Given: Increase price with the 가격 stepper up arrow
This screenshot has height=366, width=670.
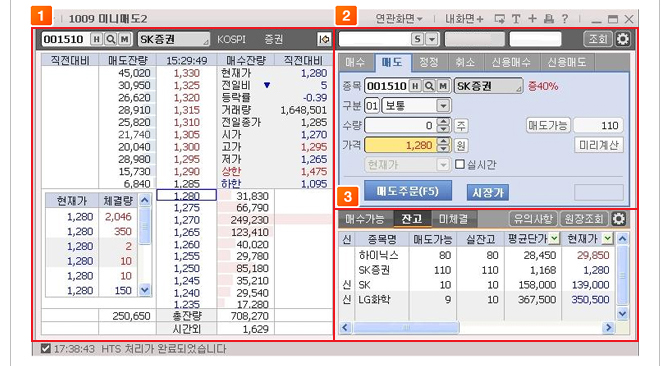Looking at the screenshot, I should coord(444,141).
